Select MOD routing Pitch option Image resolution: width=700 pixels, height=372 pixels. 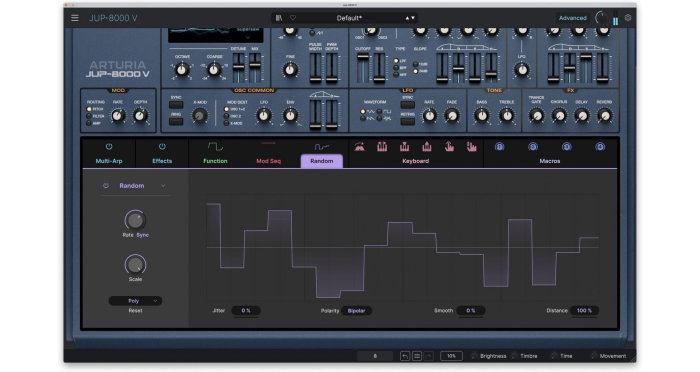pyautogui.click(x=89, y=109)
